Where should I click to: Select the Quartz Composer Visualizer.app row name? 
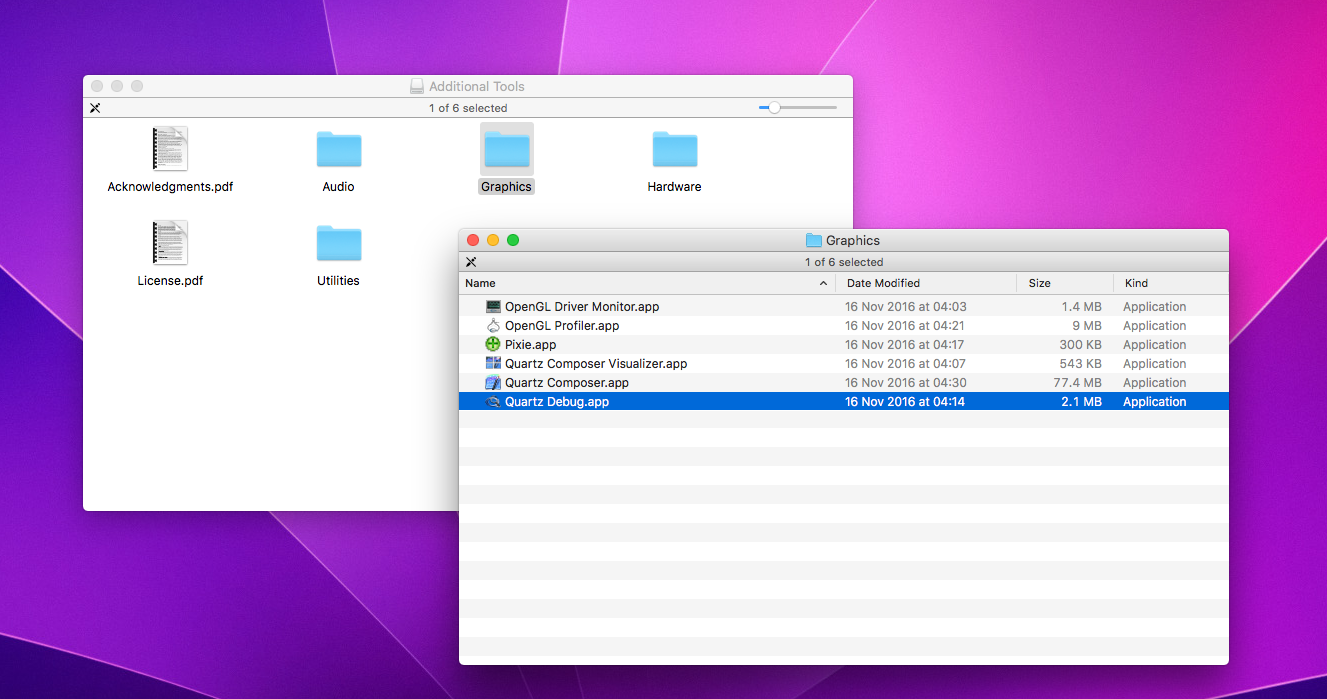(x=596, y=364)
